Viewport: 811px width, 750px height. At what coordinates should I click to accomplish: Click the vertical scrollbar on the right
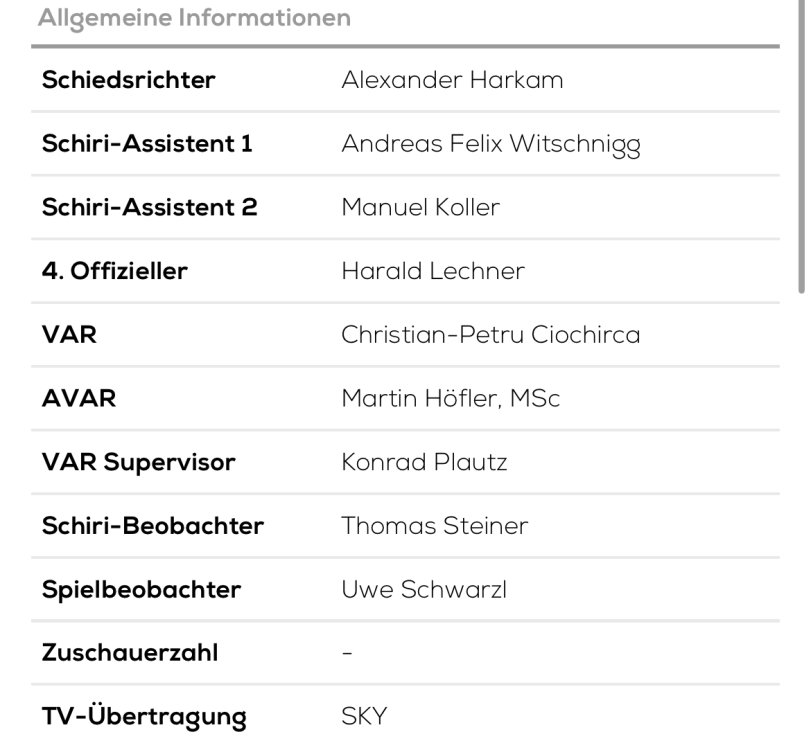pyautogui.click(x=802, y=150)
